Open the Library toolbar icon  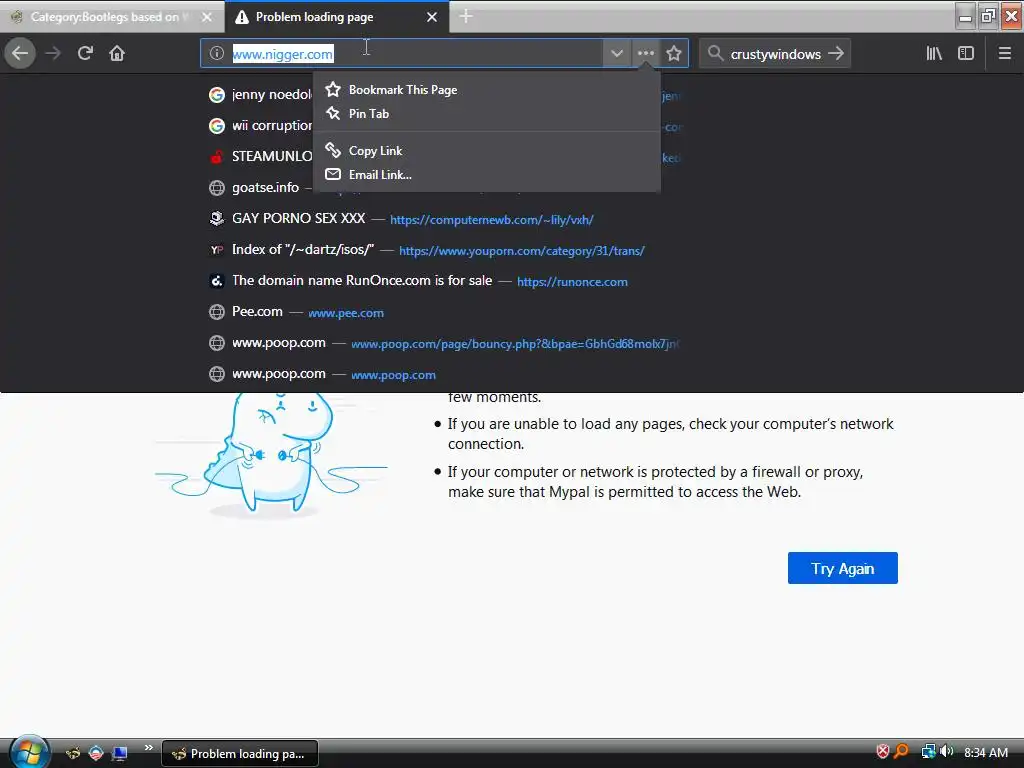click(934, 54)
